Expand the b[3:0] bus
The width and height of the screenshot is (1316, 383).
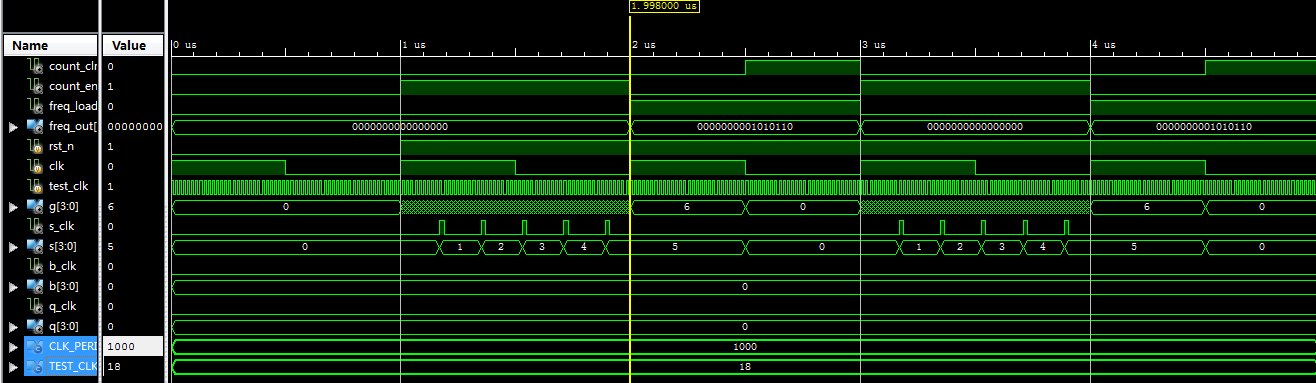13,287
